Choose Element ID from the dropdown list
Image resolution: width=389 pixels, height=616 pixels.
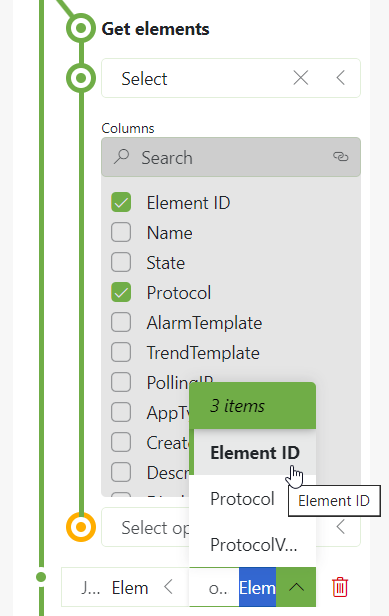[x=253, y=453]
